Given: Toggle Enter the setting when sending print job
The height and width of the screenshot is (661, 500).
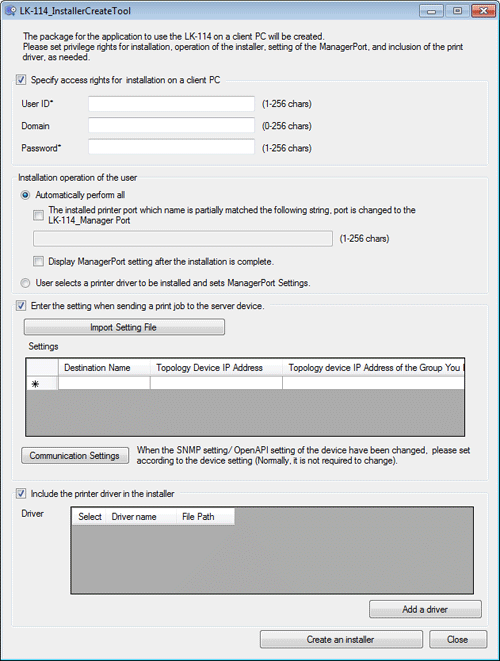Looking at the screenshot, I should pos(21,306).
